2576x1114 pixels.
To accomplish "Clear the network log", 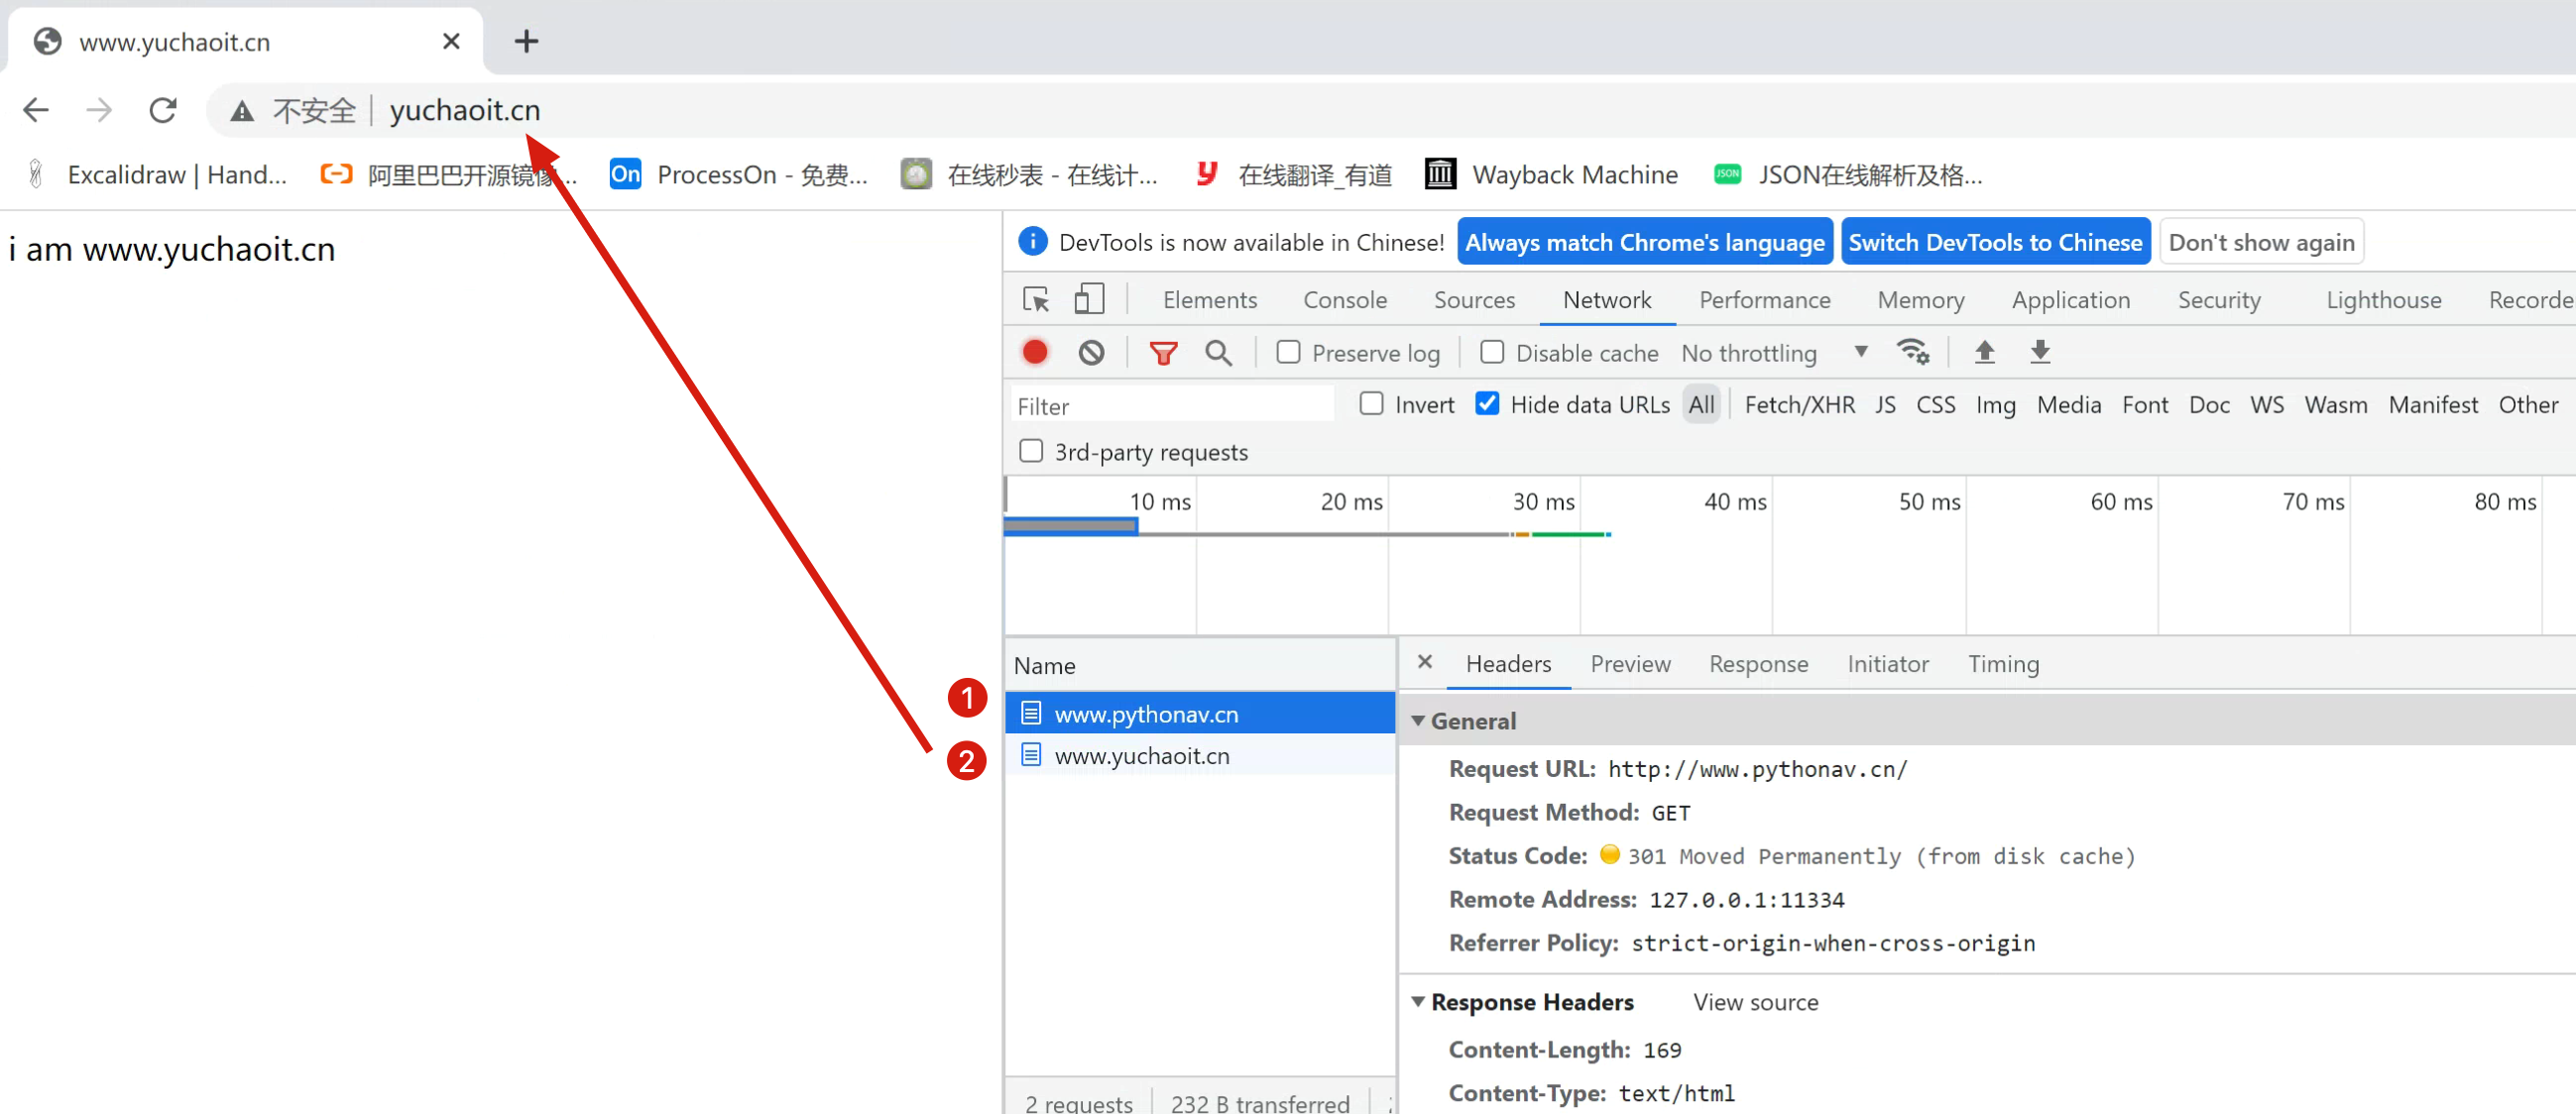I will (x=1091, y=352).
